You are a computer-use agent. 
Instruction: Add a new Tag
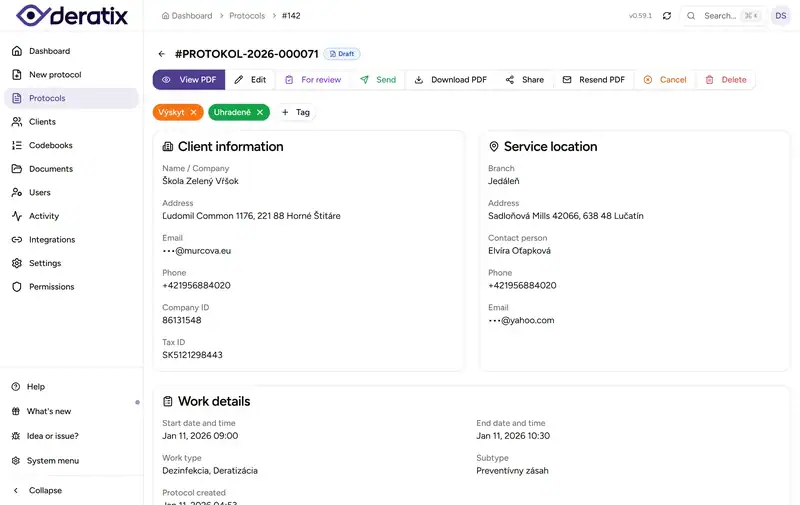tap(296, 112)
